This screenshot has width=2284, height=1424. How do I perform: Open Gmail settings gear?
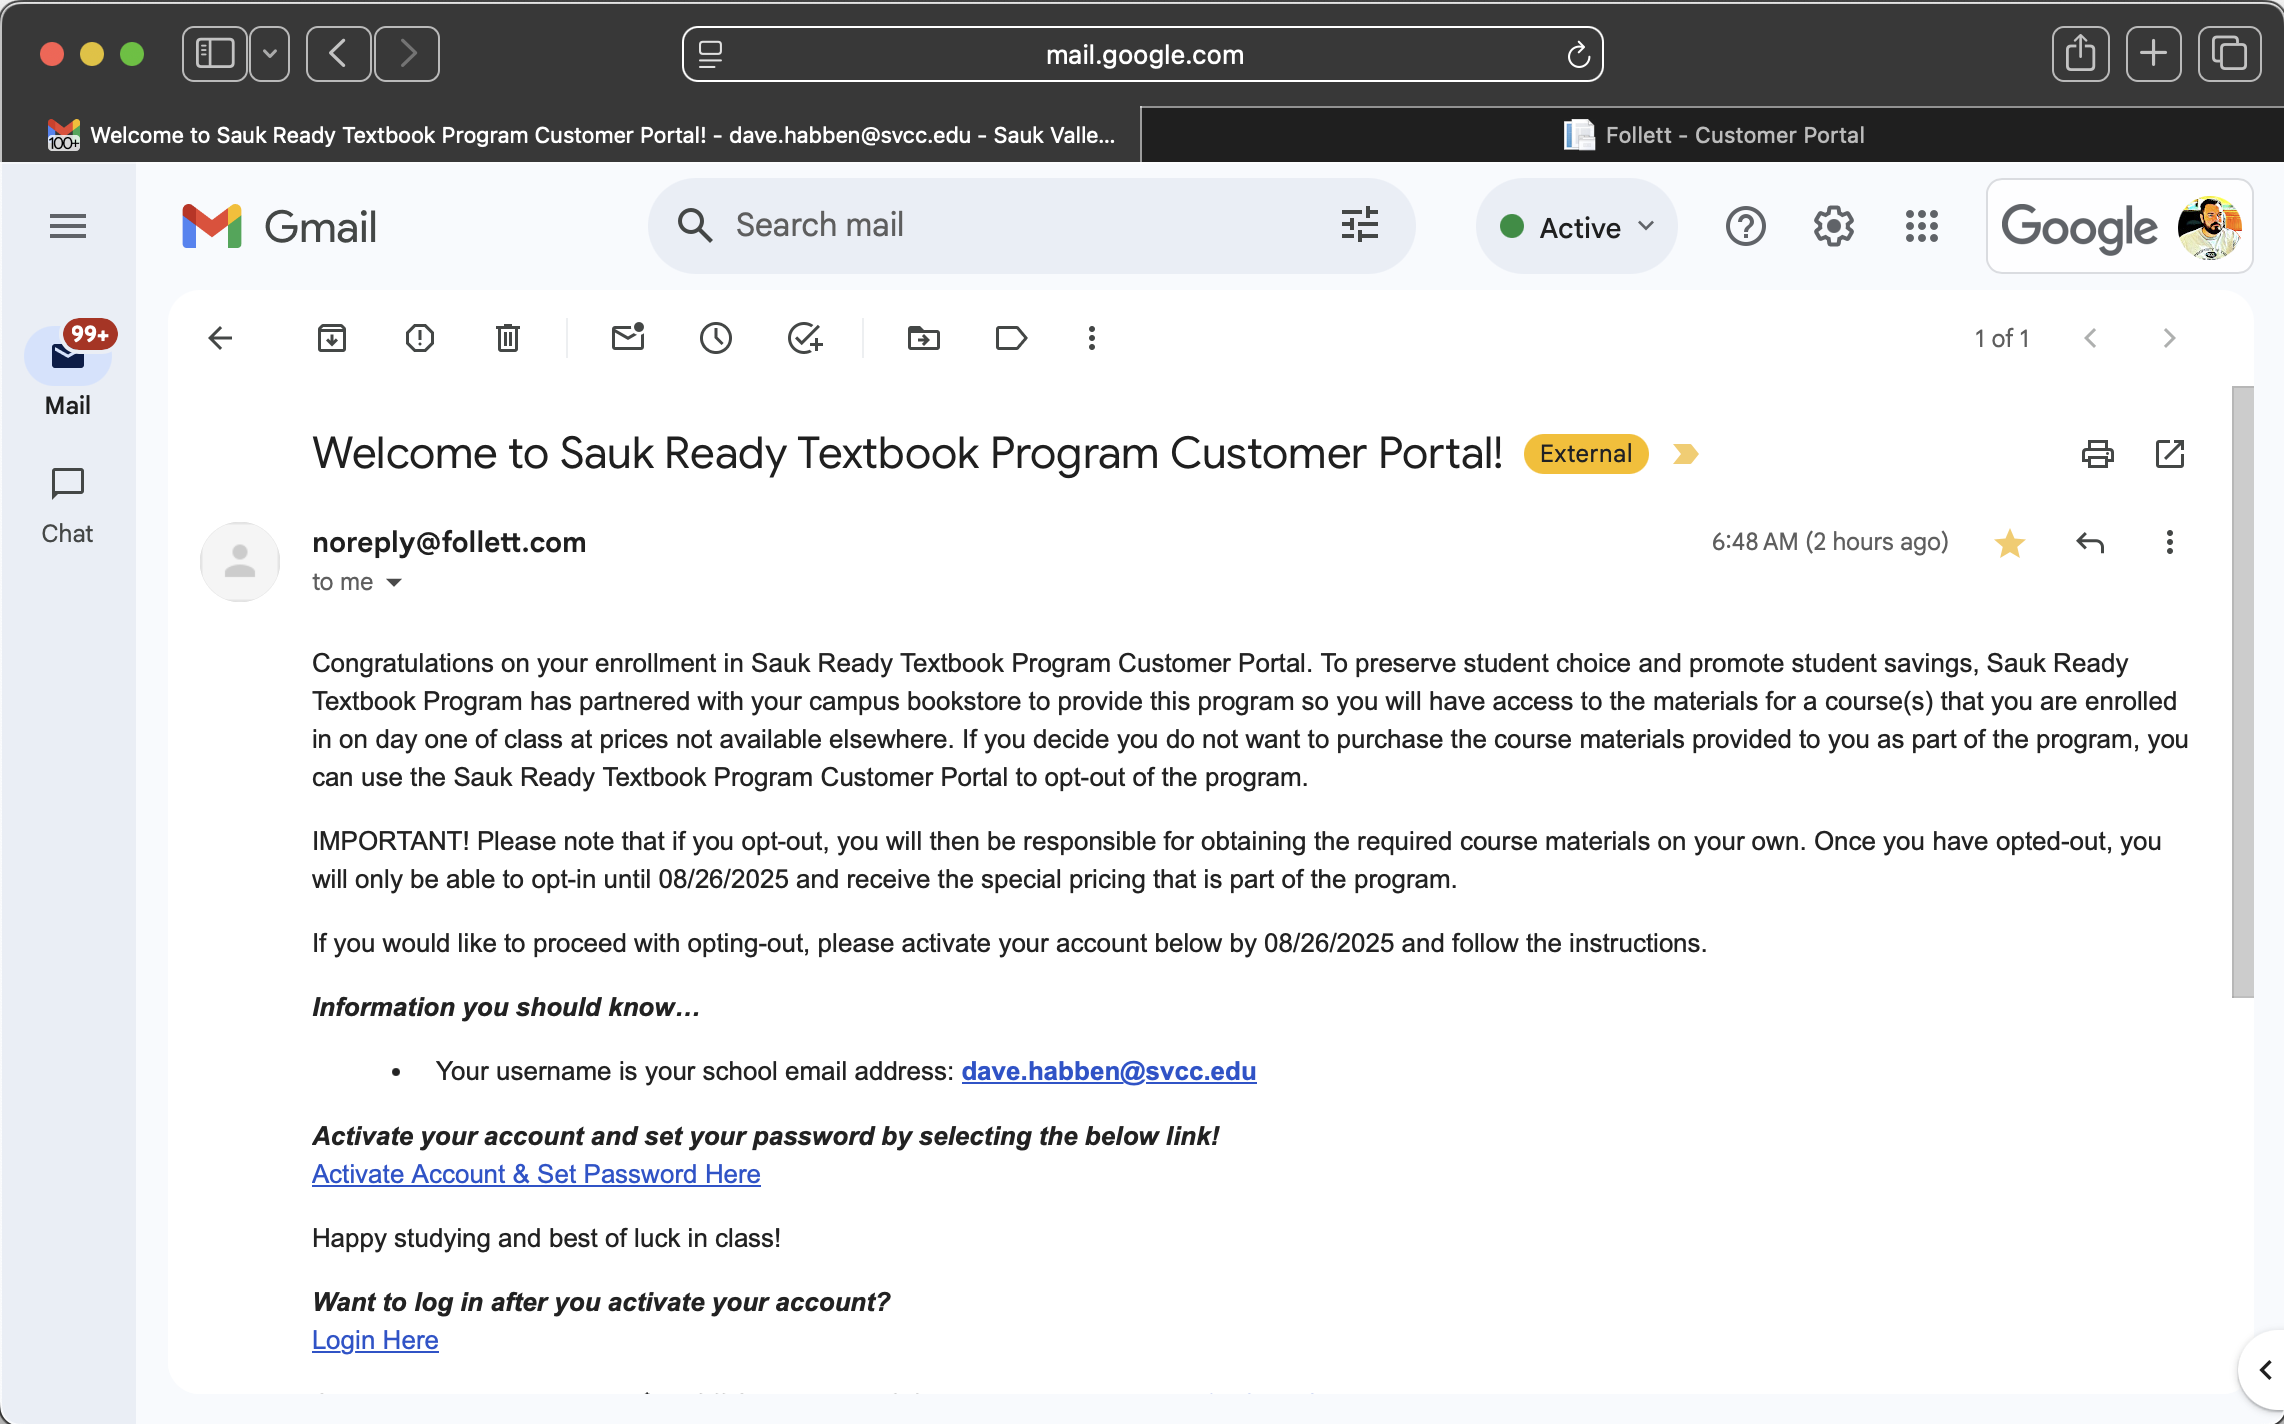coord(1833,226)
